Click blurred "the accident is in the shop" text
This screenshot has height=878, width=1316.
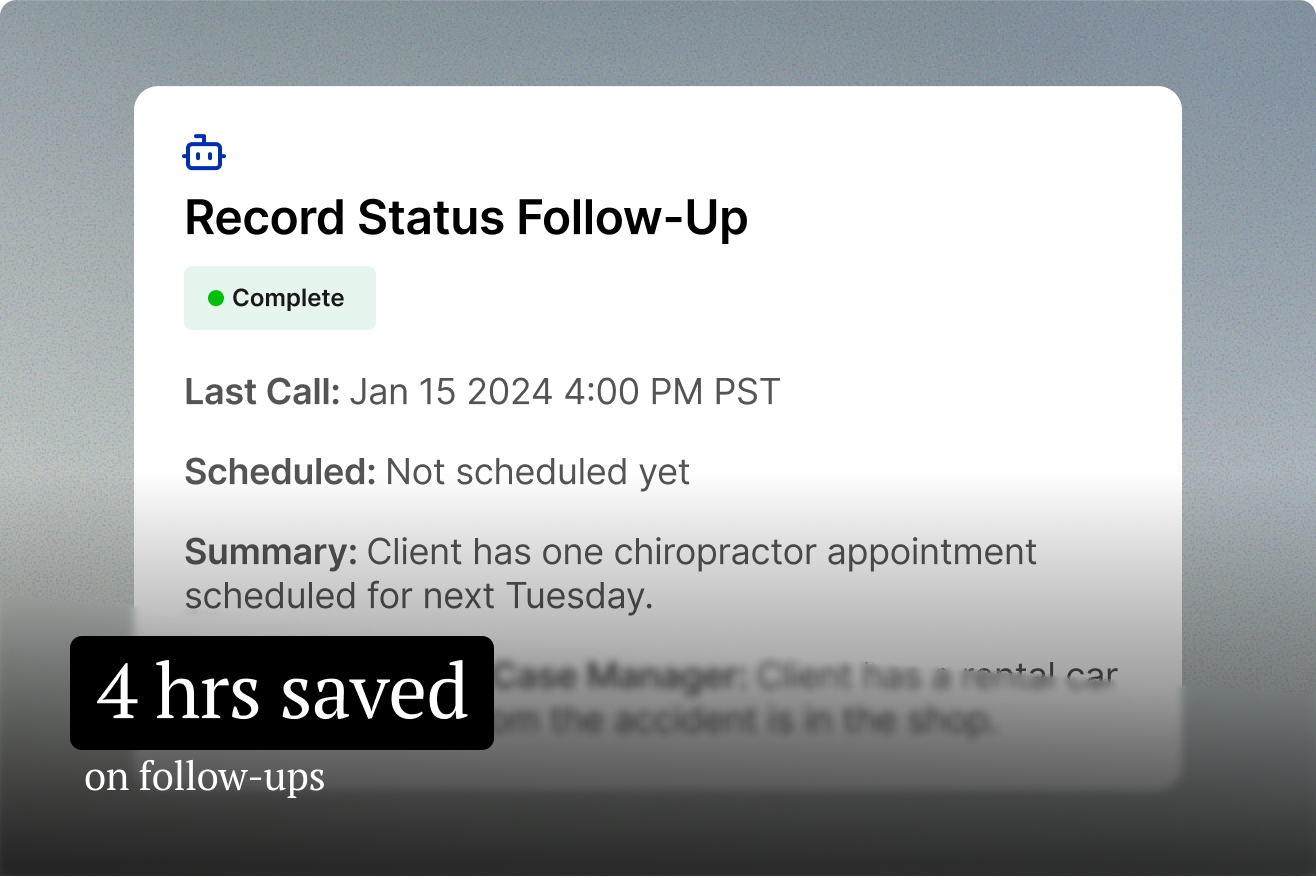pos(760,720)
